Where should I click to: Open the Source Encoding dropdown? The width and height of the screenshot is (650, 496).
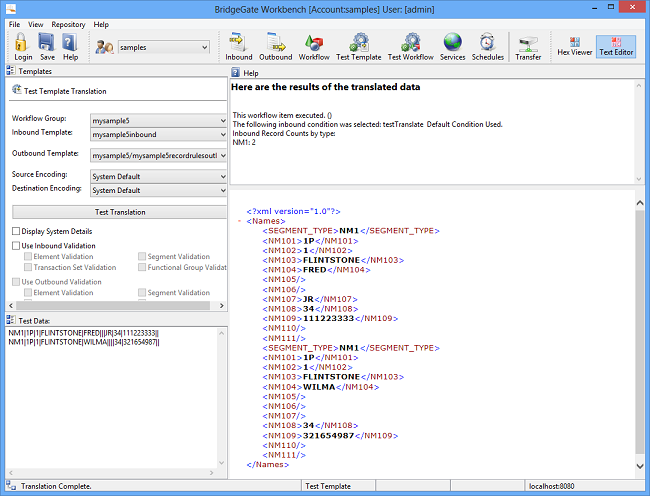(x=158, y=177)
